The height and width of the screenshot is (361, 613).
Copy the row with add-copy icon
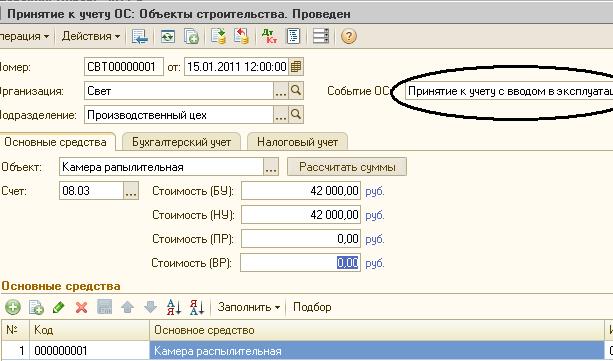(36, 307)
